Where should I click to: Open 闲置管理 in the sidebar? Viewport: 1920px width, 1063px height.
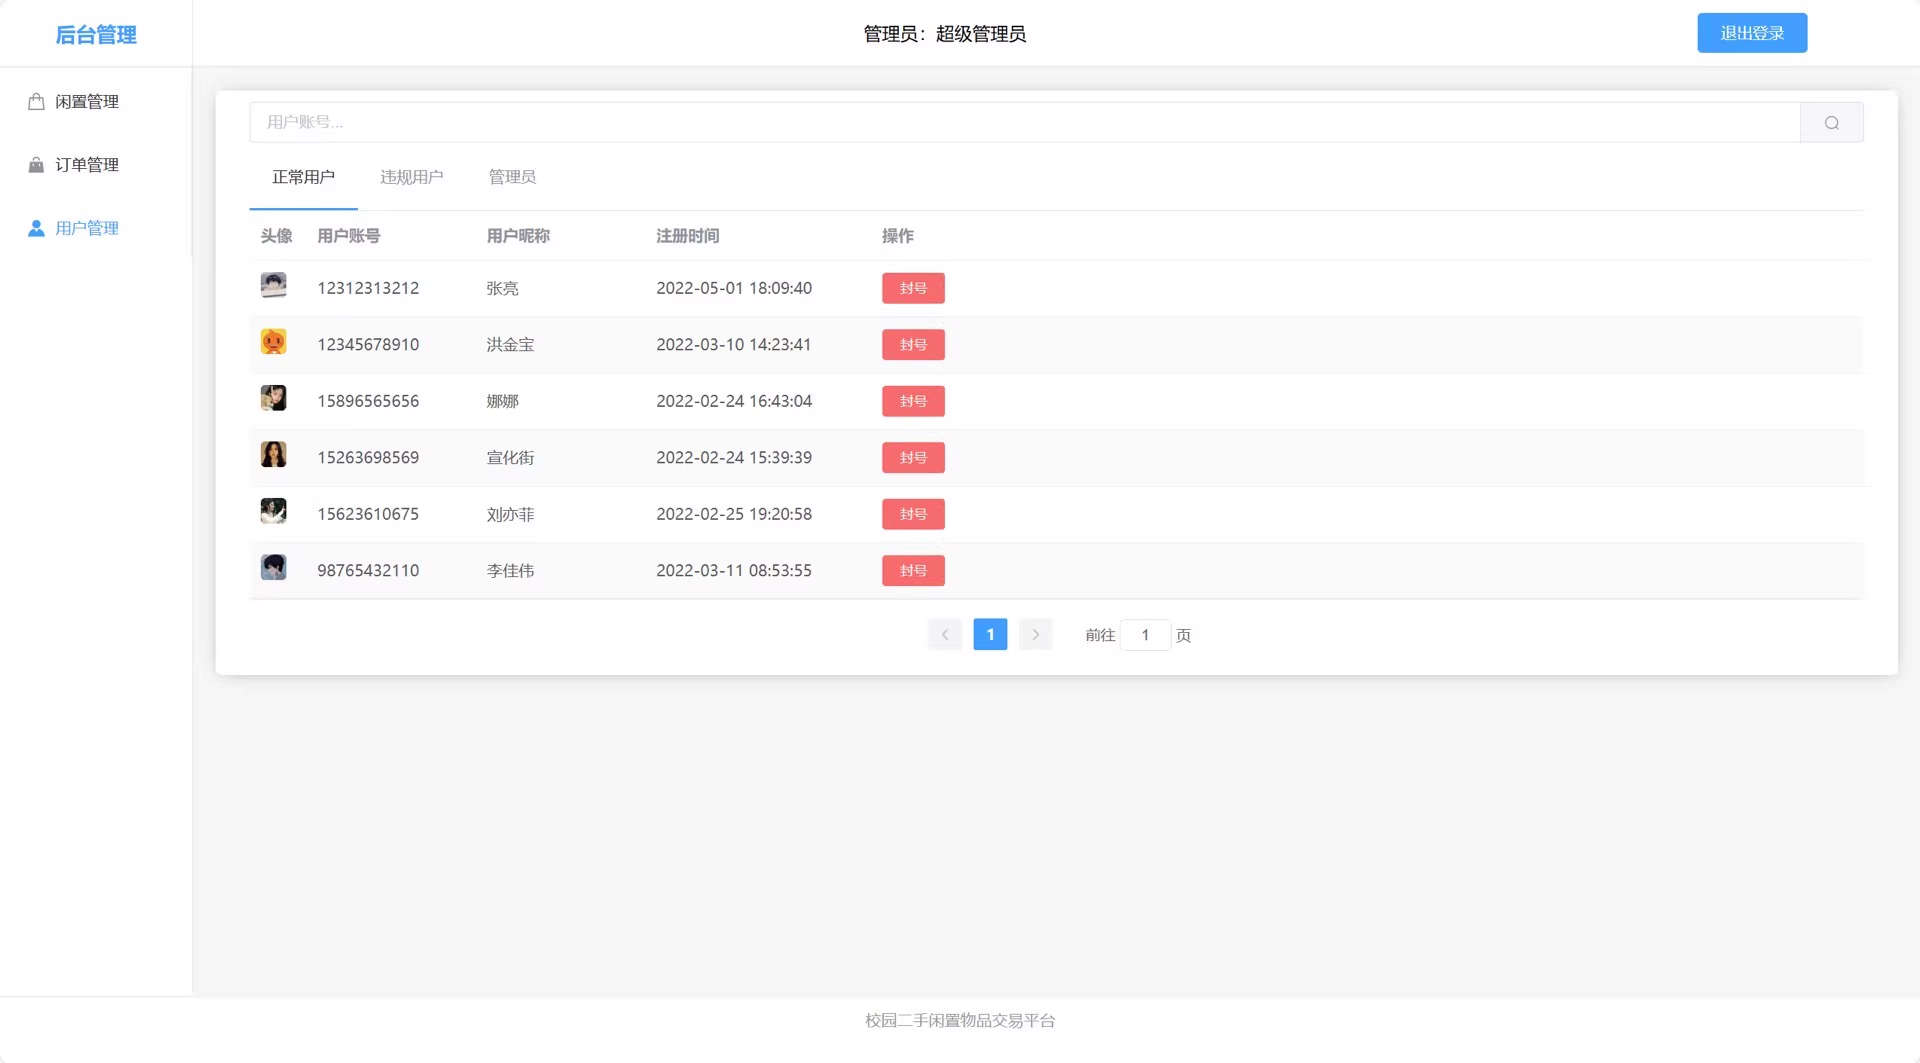86,102
